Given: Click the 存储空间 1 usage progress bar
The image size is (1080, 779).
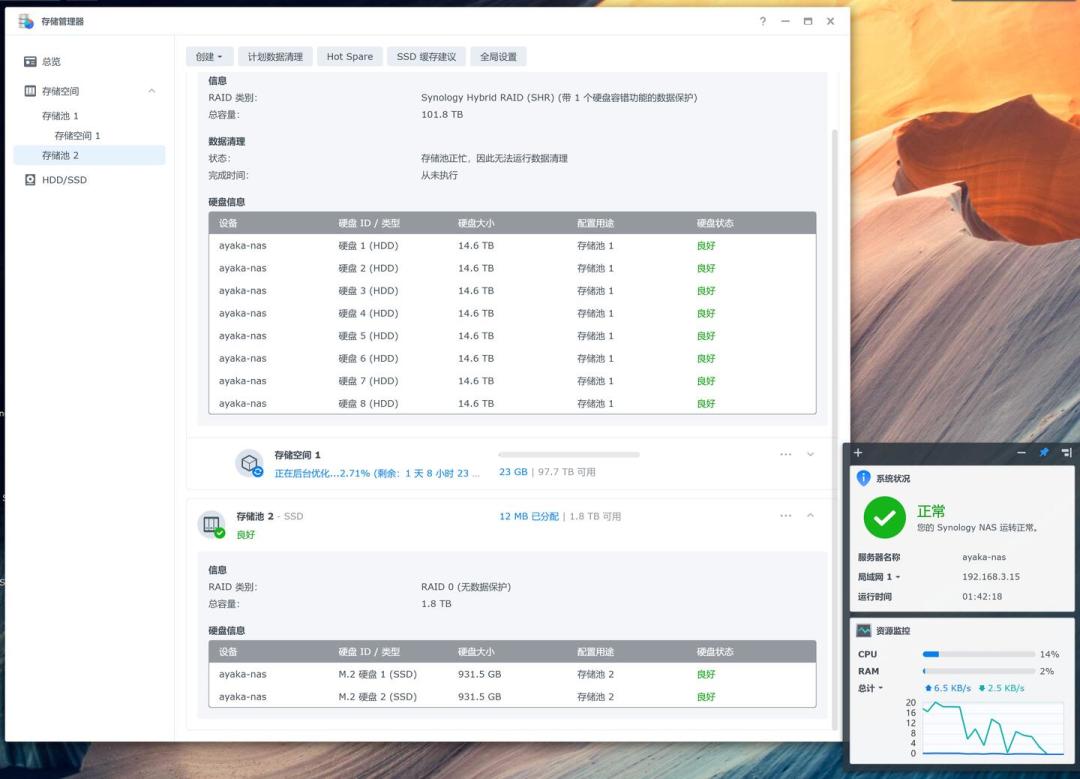Looking at the screenshot, I should tap(569, 455).
